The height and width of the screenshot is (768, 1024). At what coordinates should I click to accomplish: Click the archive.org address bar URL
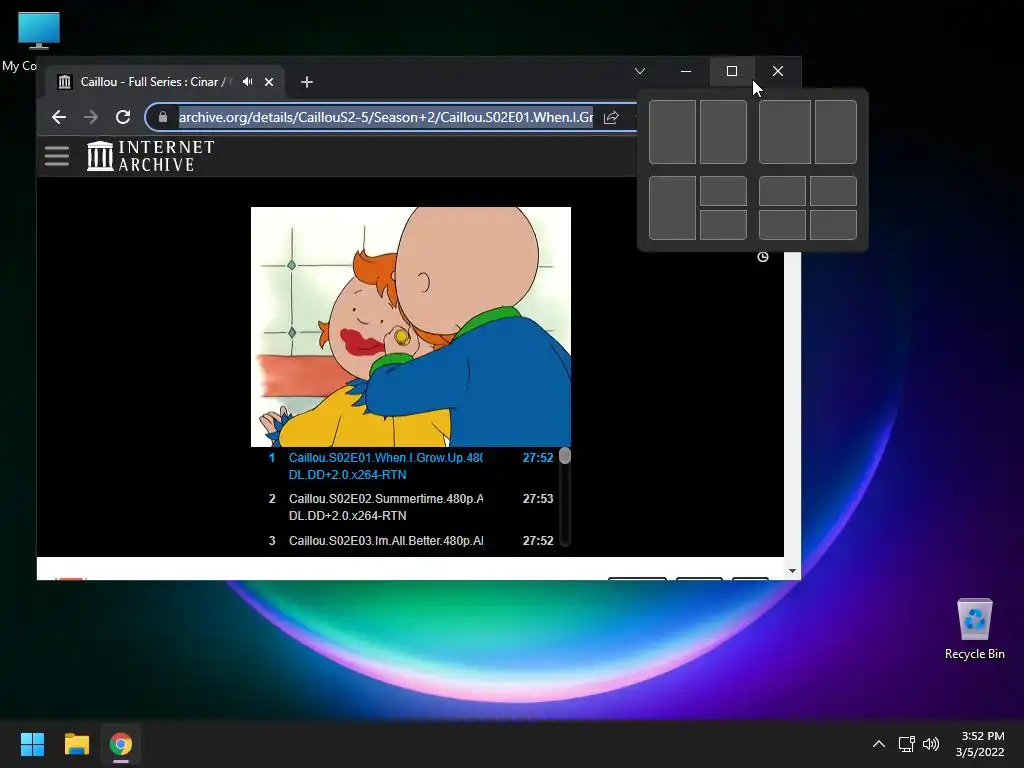point(385,117)
